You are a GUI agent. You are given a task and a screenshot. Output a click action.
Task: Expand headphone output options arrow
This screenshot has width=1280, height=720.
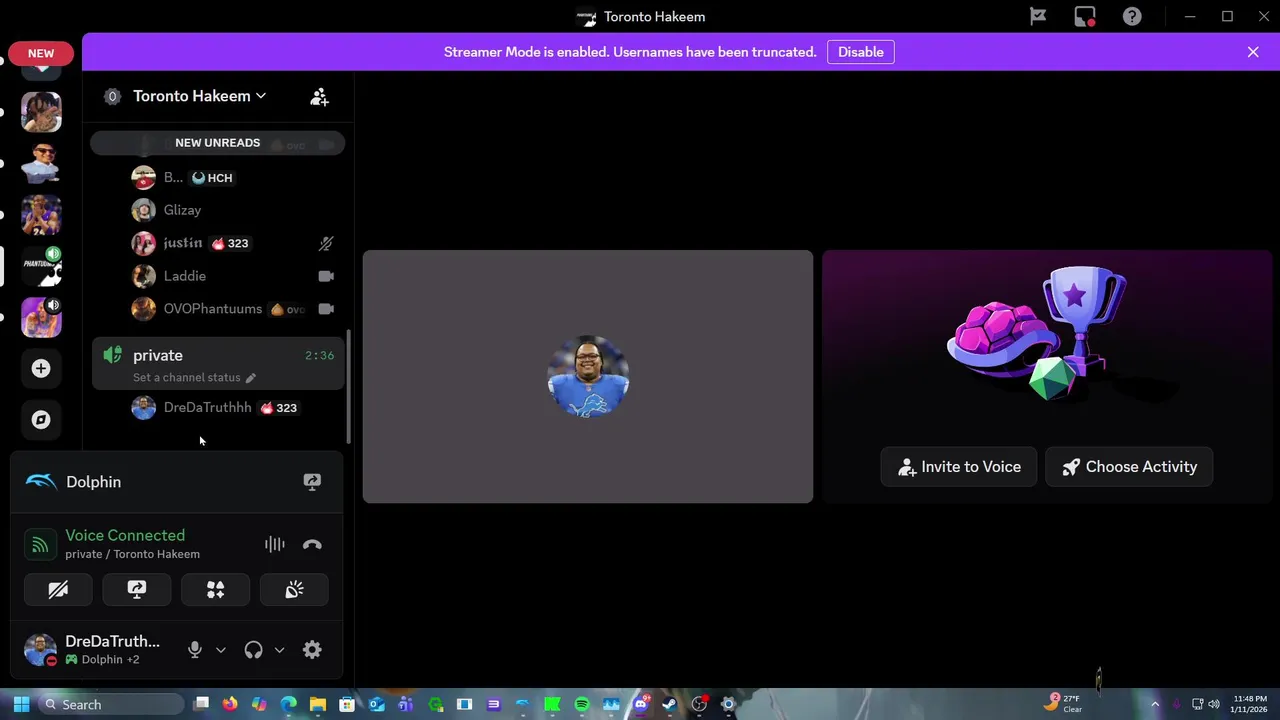[x=279, y=650]
